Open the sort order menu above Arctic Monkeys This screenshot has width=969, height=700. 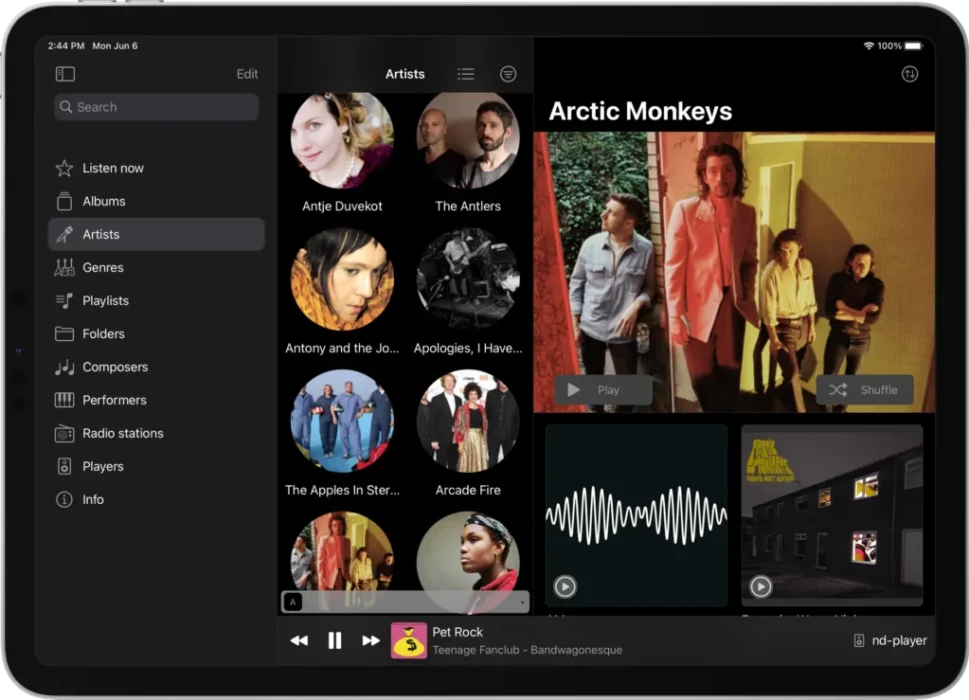[909, 74]
